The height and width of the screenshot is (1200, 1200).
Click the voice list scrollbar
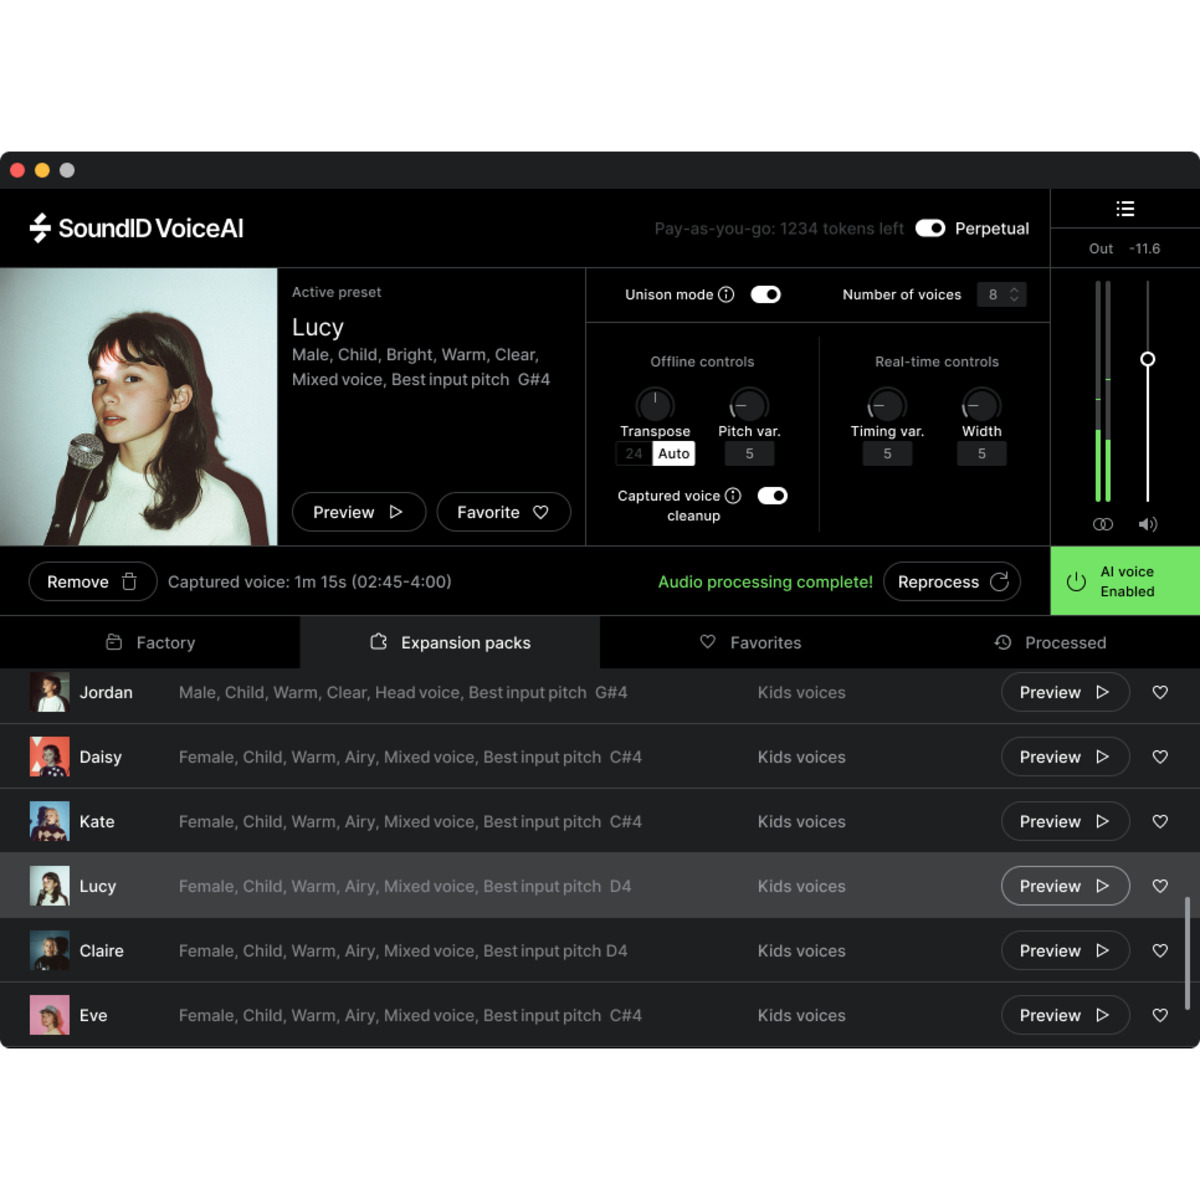click(x=1187, y=953)
